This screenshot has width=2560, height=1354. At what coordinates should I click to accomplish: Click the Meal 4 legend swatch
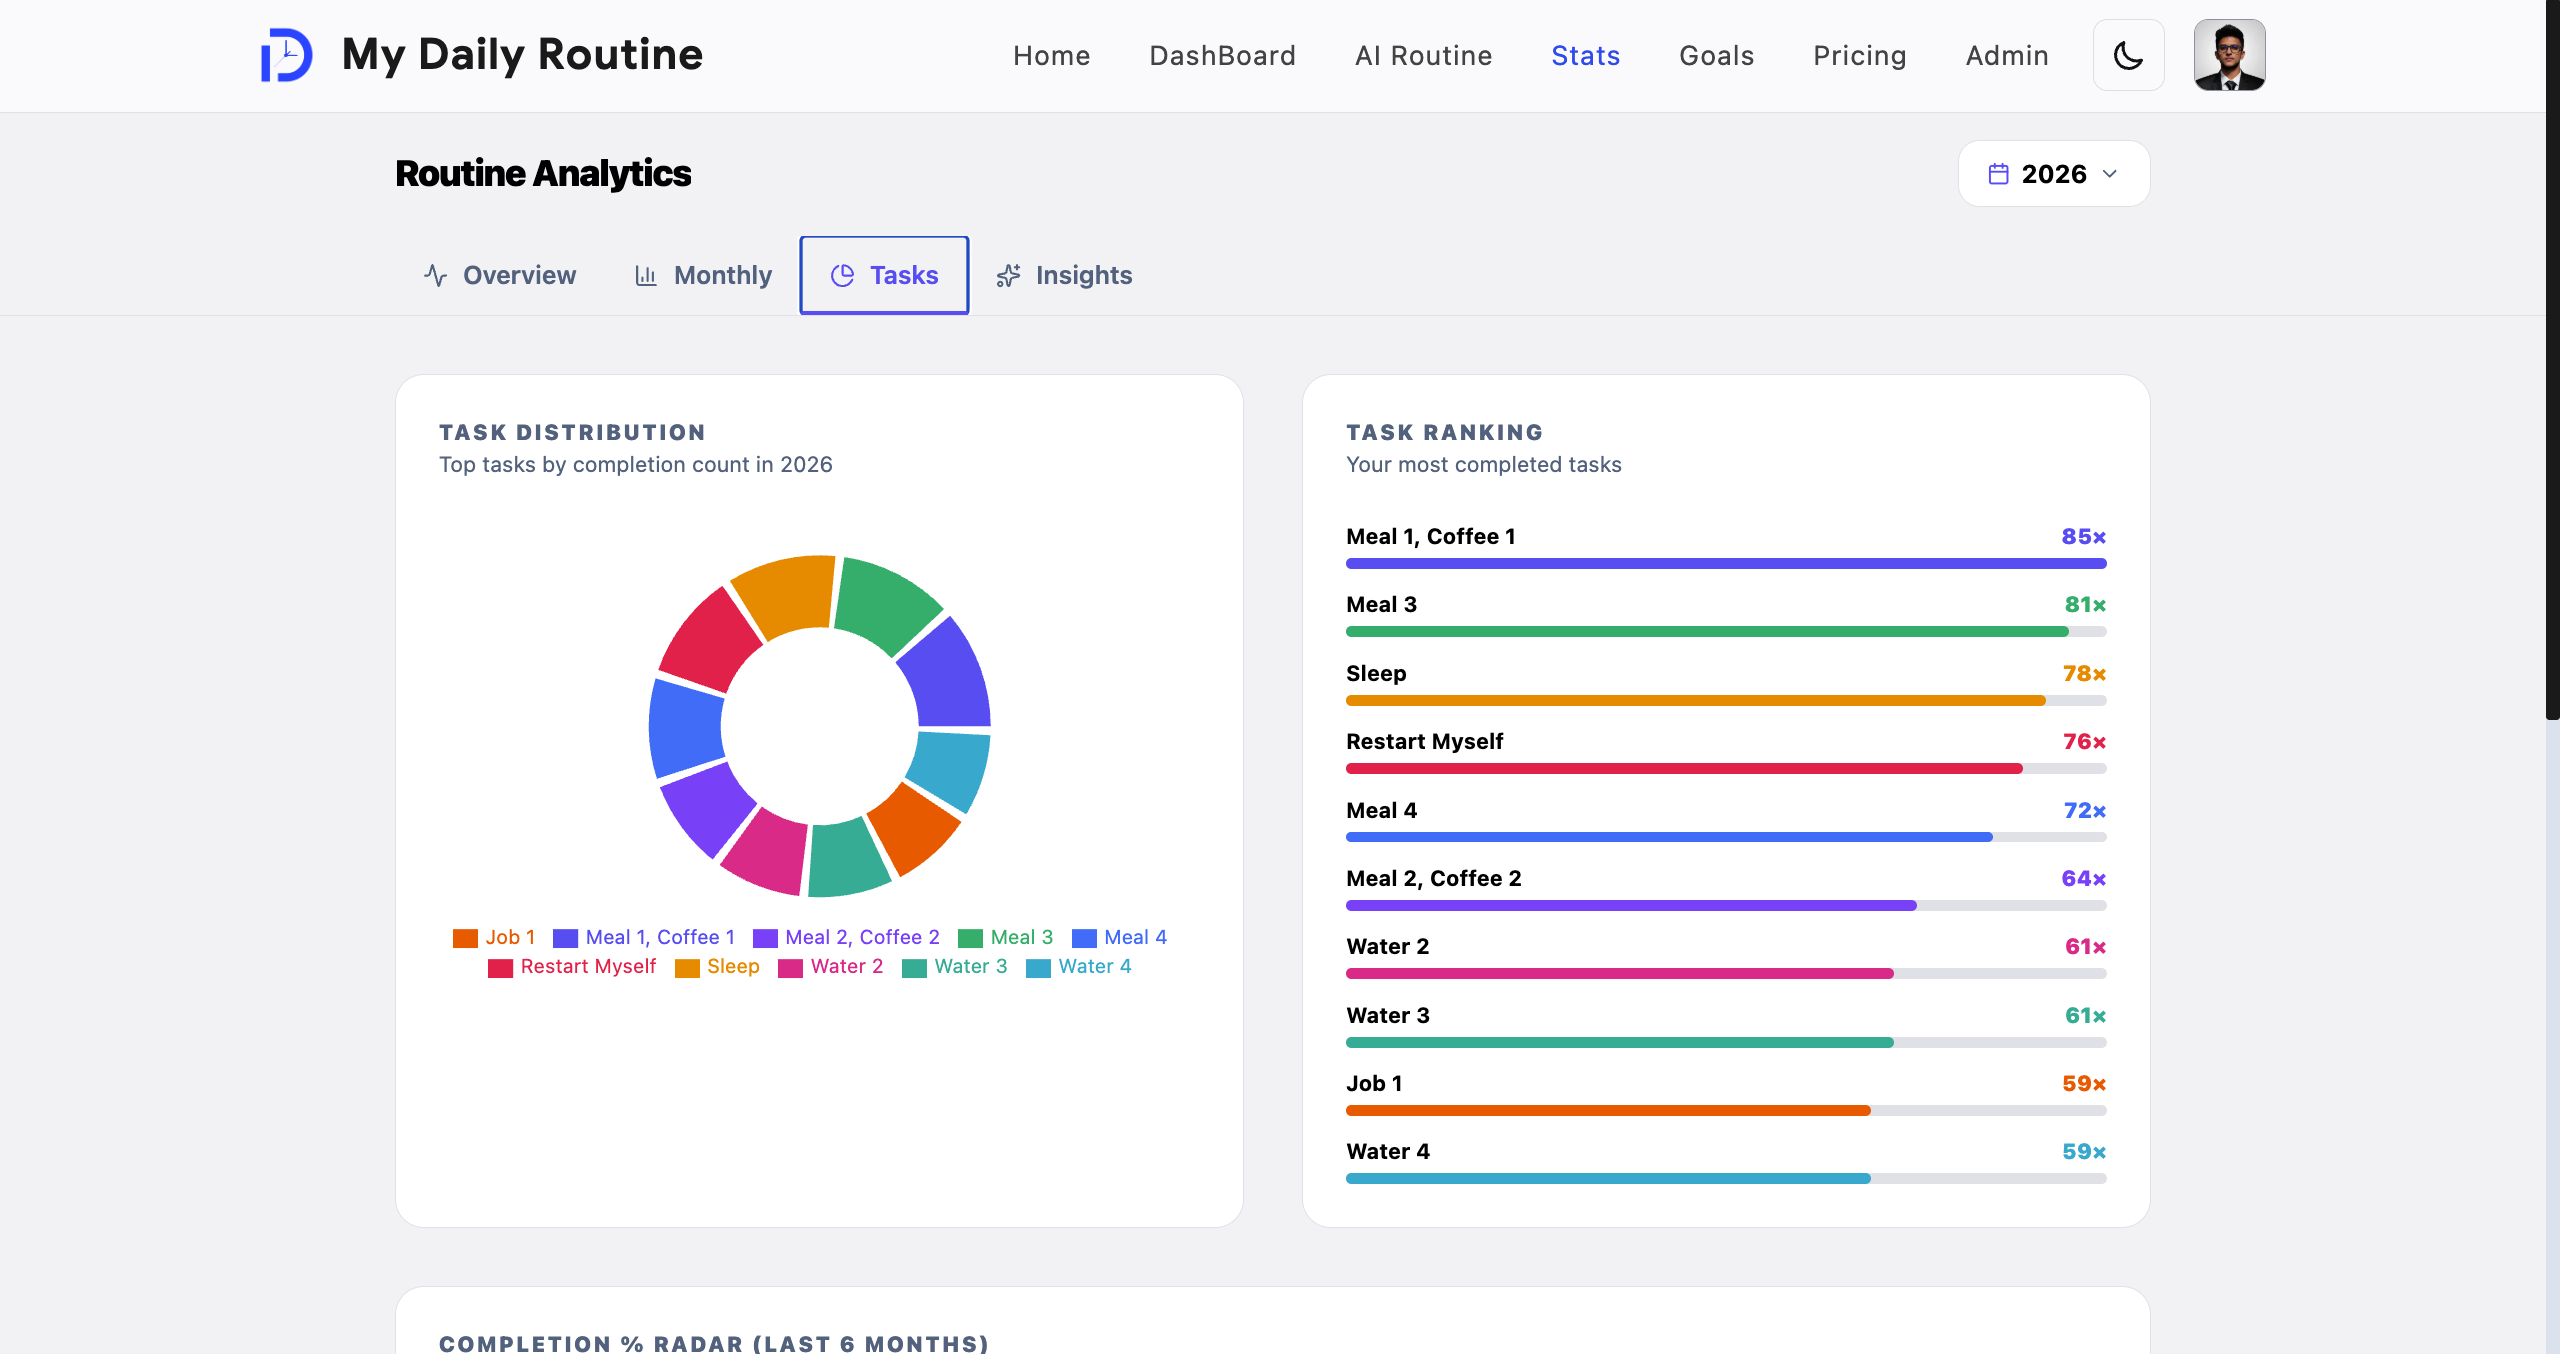pos(1084,938)
